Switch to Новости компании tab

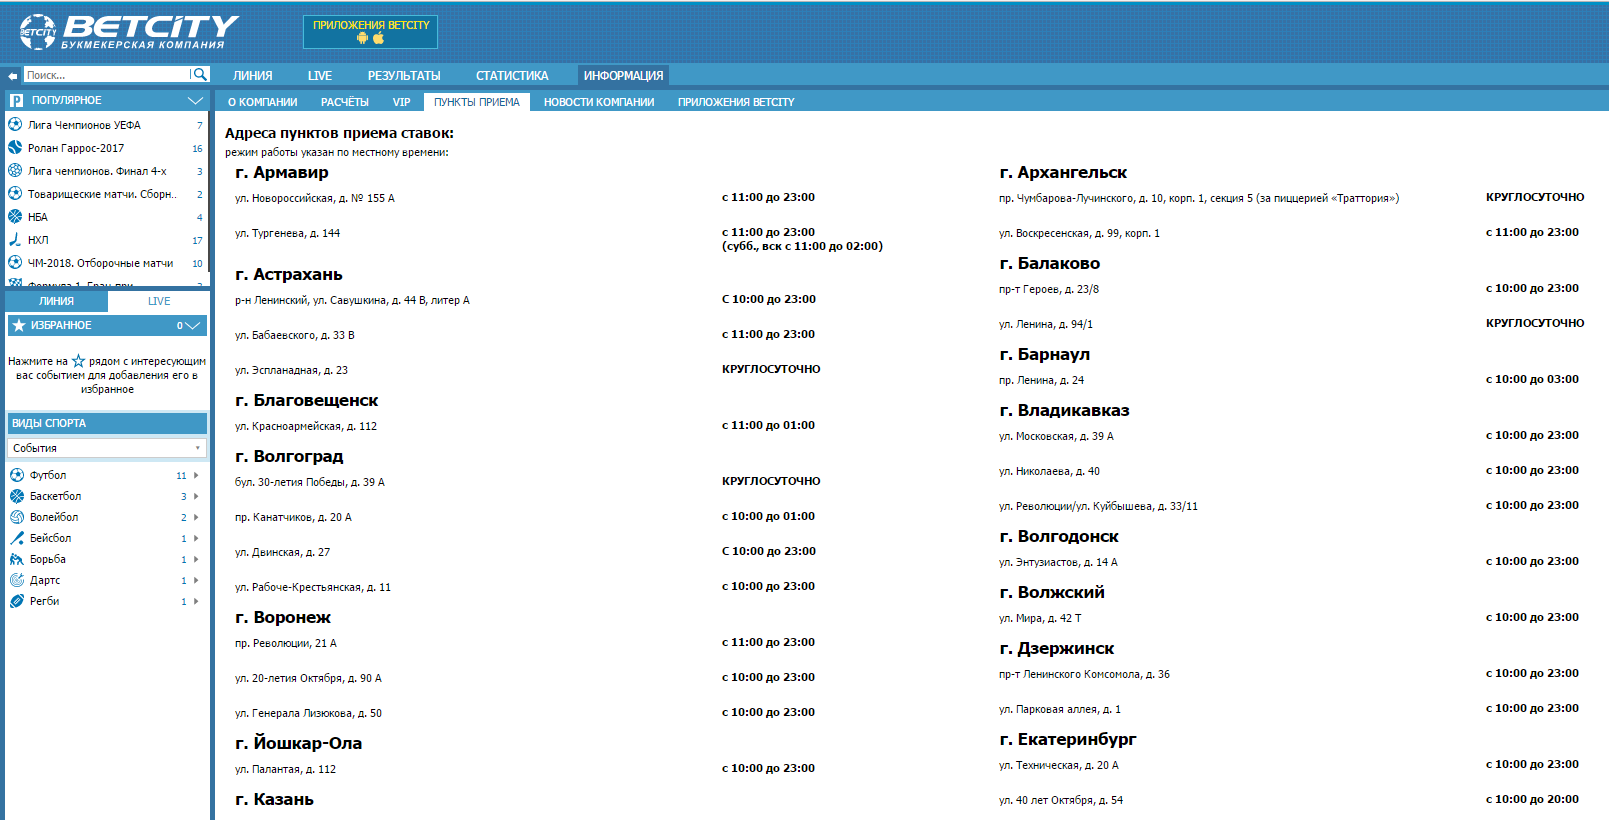[x=599, y=102]
